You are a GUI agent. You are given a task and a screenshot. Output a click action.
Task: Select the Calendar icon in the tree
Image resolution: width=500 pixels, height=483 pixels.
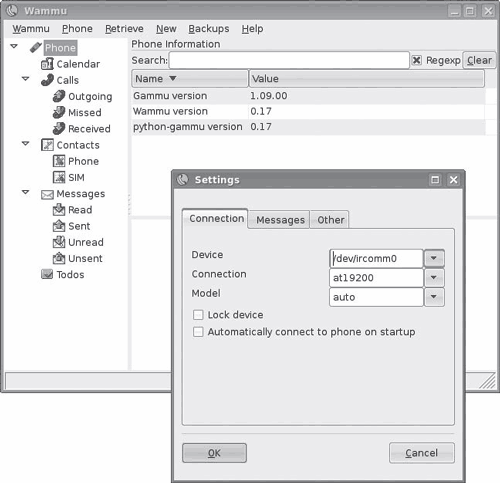47,64
